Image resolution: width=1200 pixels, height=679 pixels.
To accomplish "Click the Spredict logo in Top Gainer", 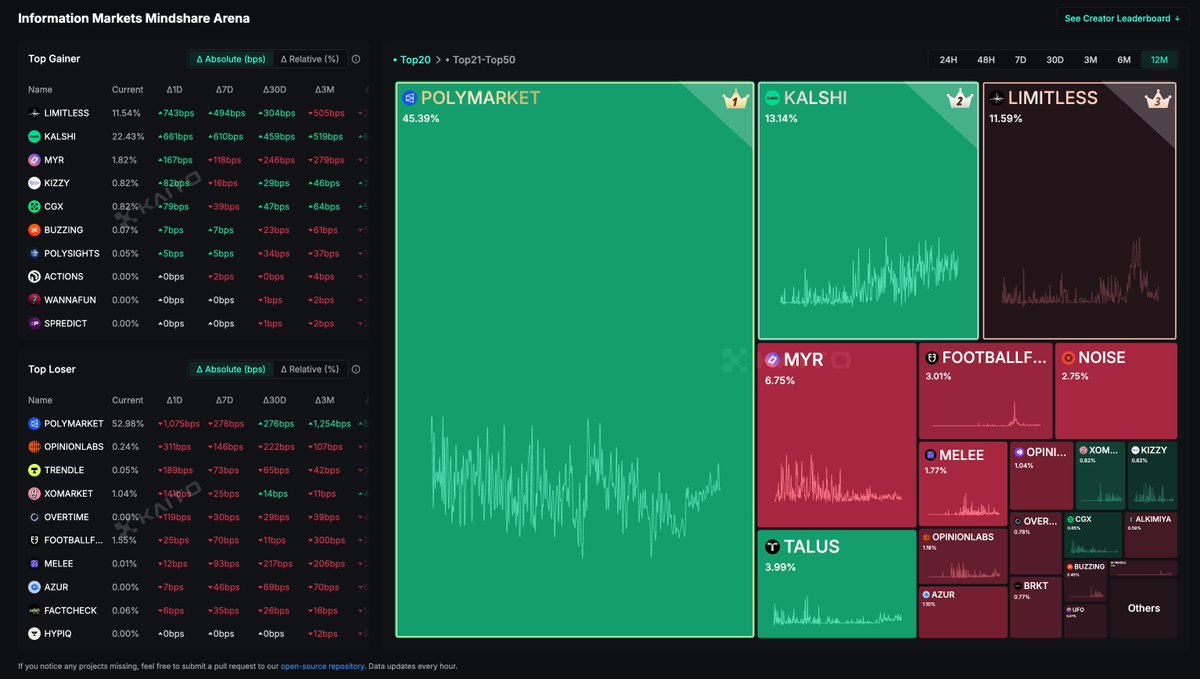I will (x=34, y=323).
